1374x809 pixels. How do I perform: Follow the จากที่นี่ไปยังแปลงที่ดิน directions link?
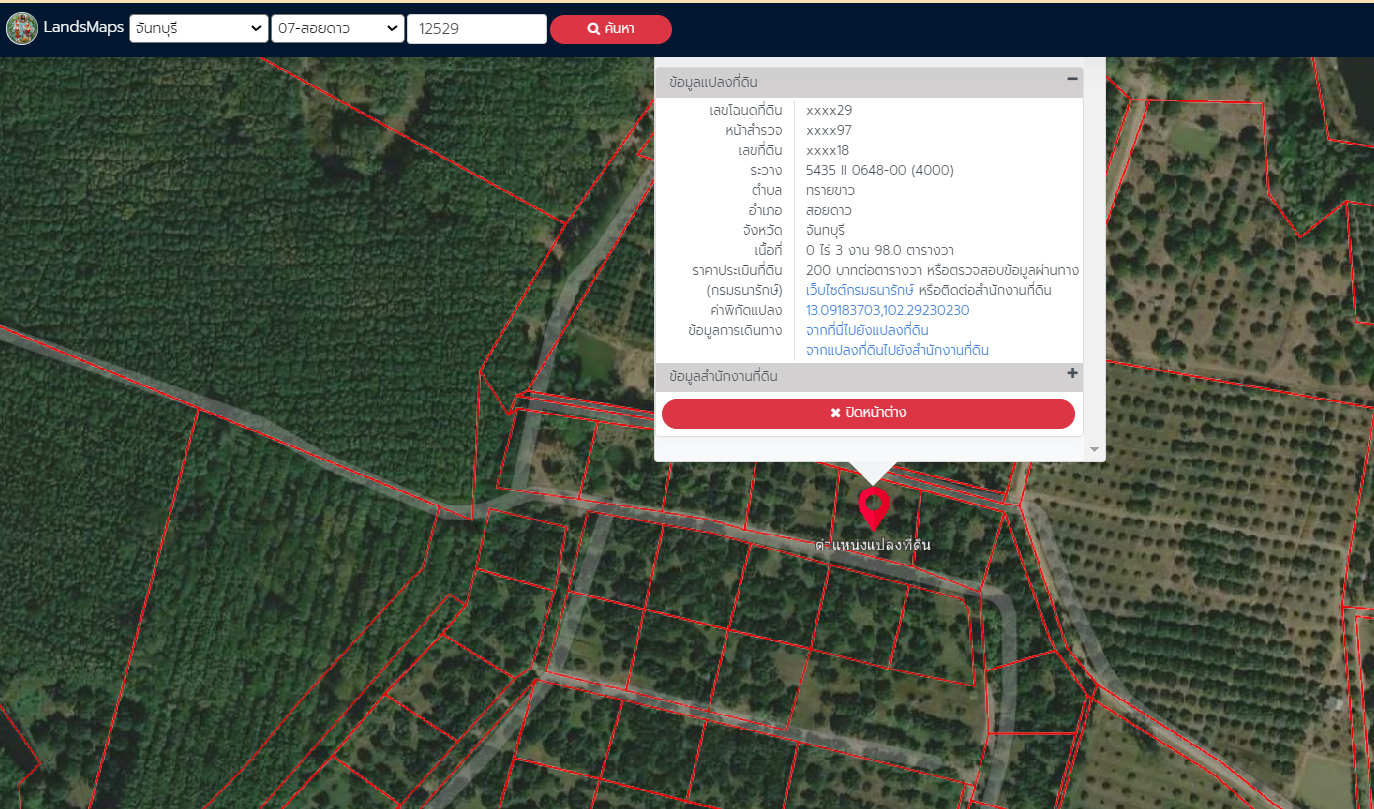[867, 330]
